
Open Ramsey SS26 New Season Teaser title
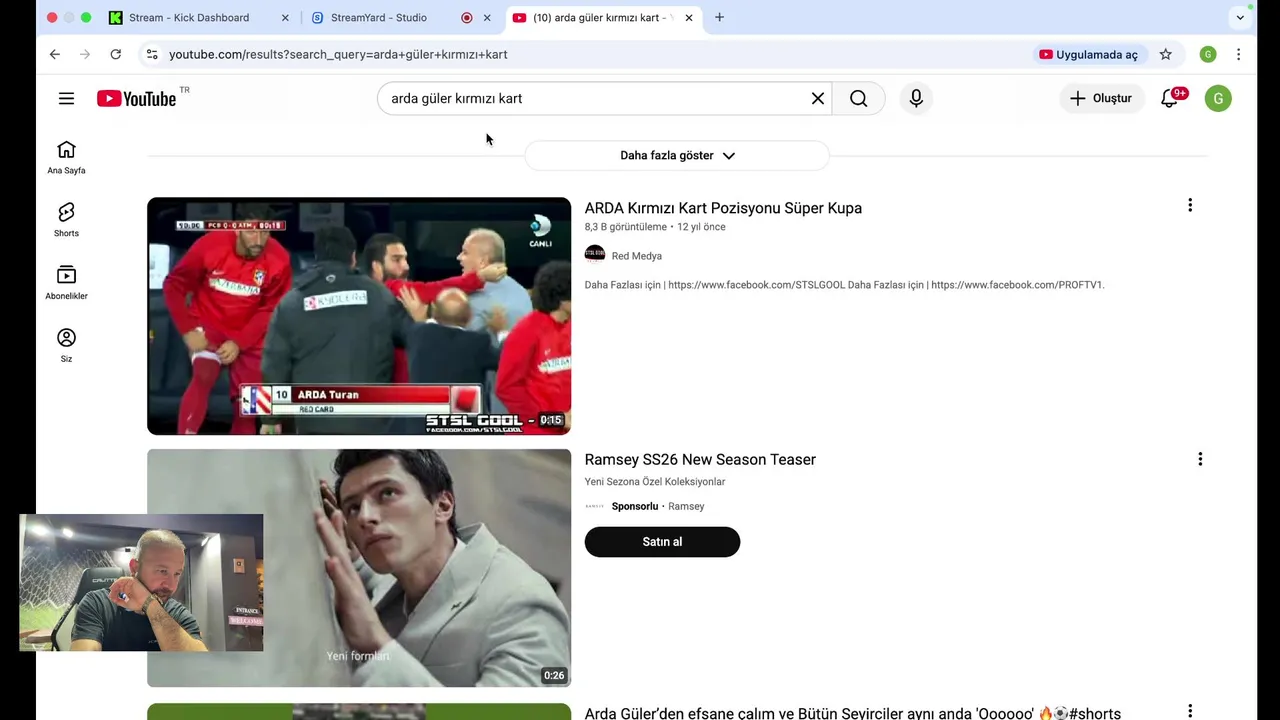pyautogui.click(x=700, y=459)
